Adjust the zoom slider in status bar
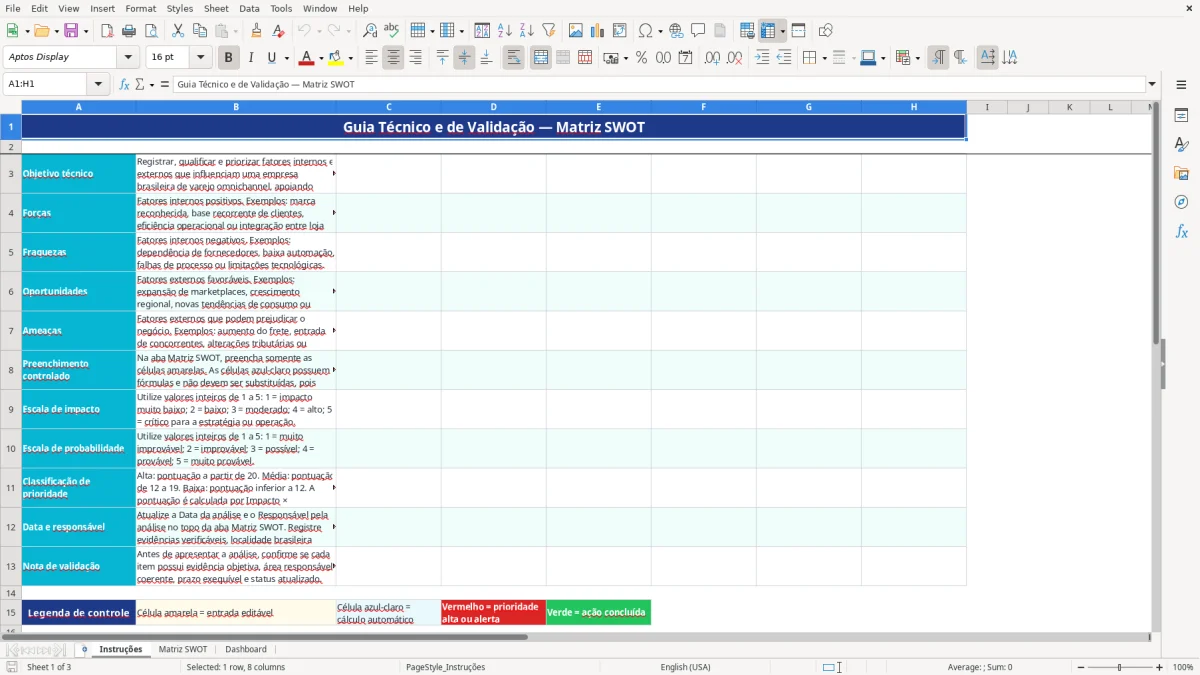This screenshot has width=1200, height=675. tap(1119, 667)
